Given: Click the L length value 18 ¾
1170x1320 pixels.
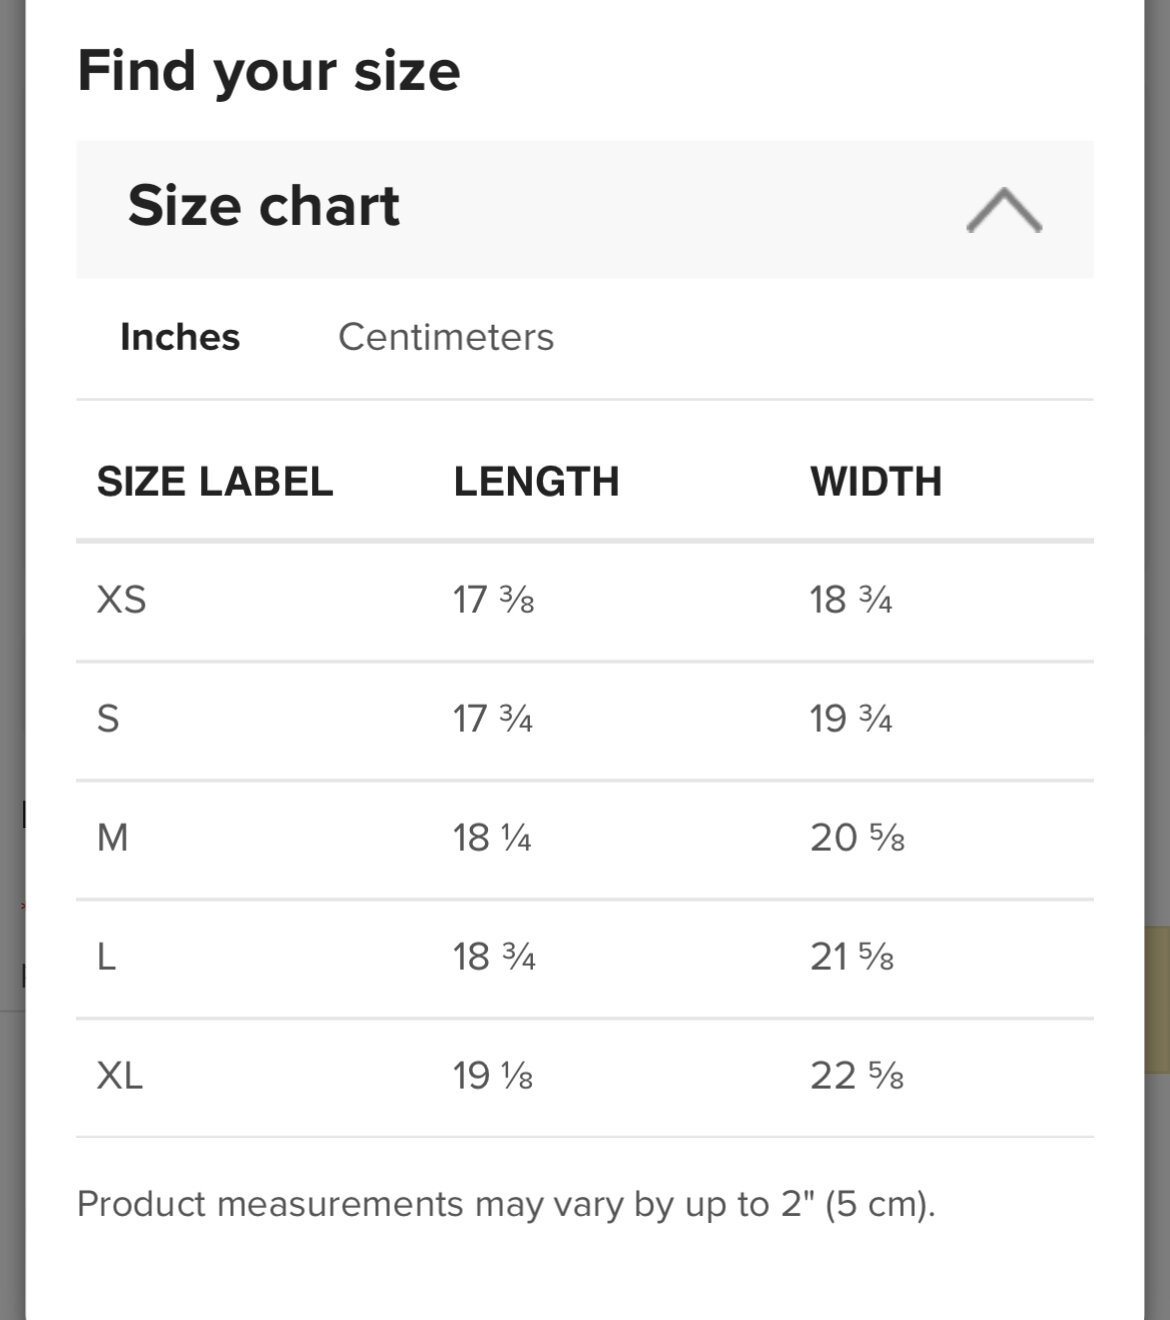Looking at the screenshot, I should [x=493, y=957].
